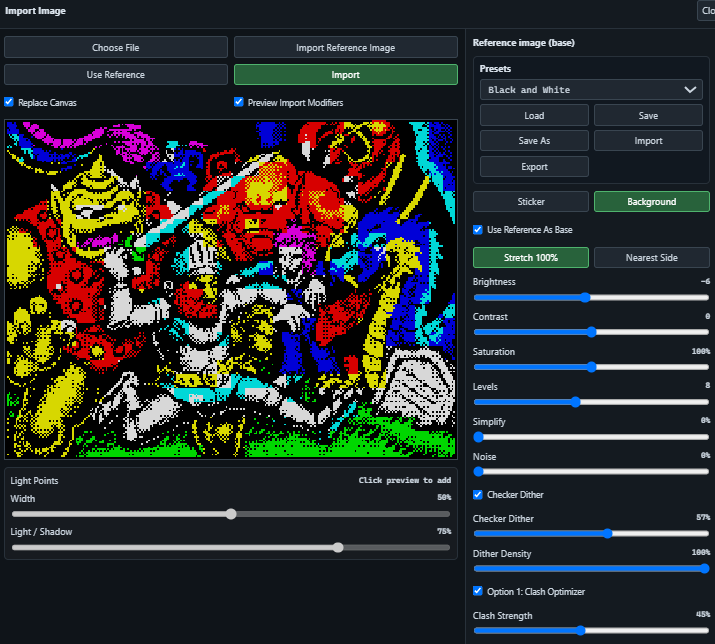Click the preset Load button
The height and width of the screenshot is (644, 715).
pos(534,115)
